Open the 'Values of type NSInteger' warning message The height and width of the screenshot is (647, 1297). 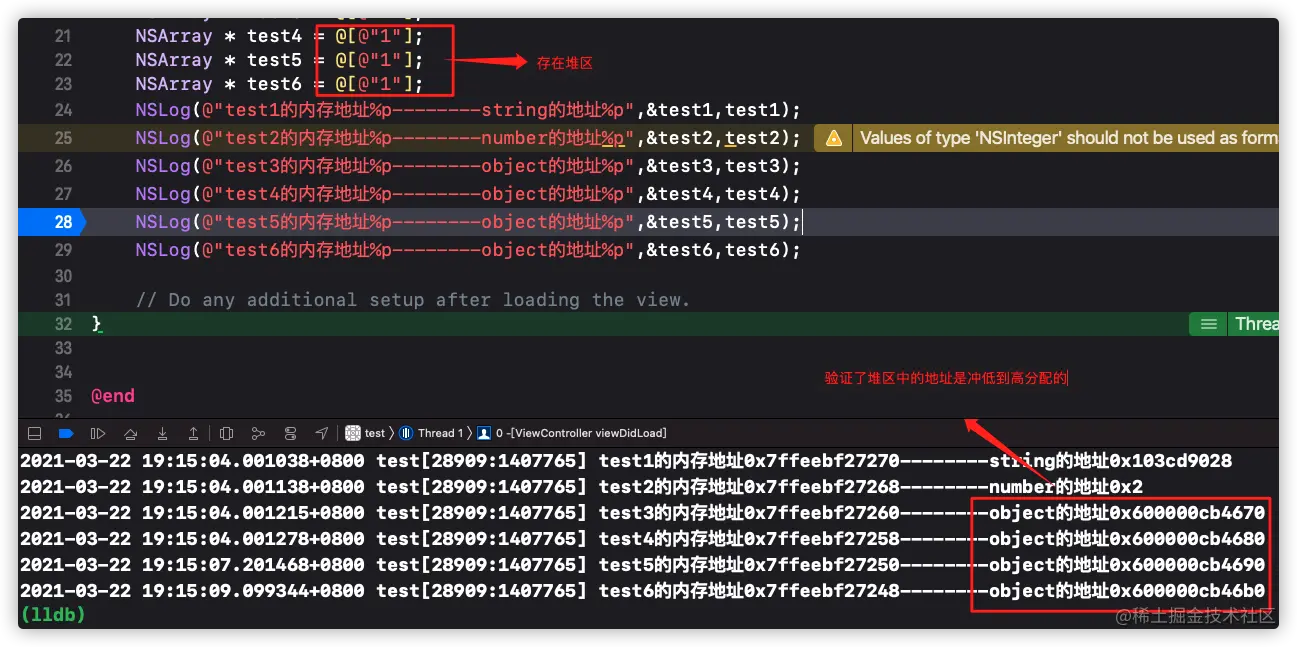tap(1068, 138)
